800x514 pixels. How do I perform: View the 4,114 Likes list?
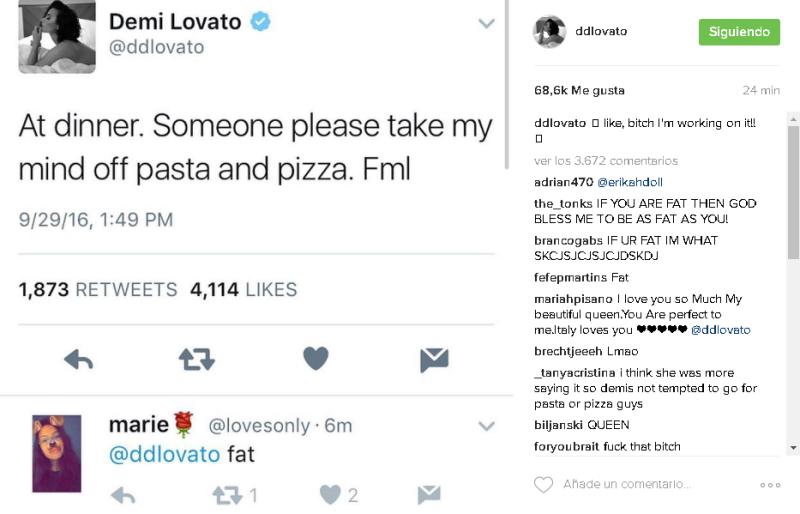[243, 290]
